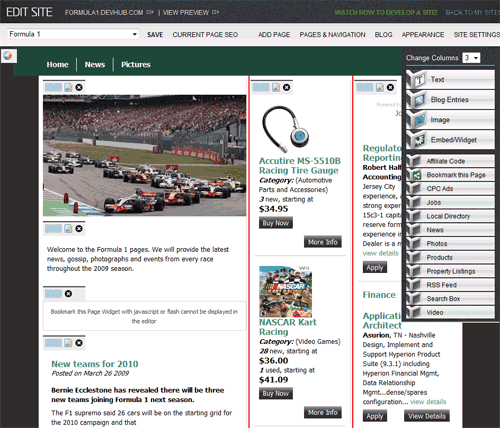Remove the Bookmark this Page widget
The image size is (500, 428).
click(68, 294)
